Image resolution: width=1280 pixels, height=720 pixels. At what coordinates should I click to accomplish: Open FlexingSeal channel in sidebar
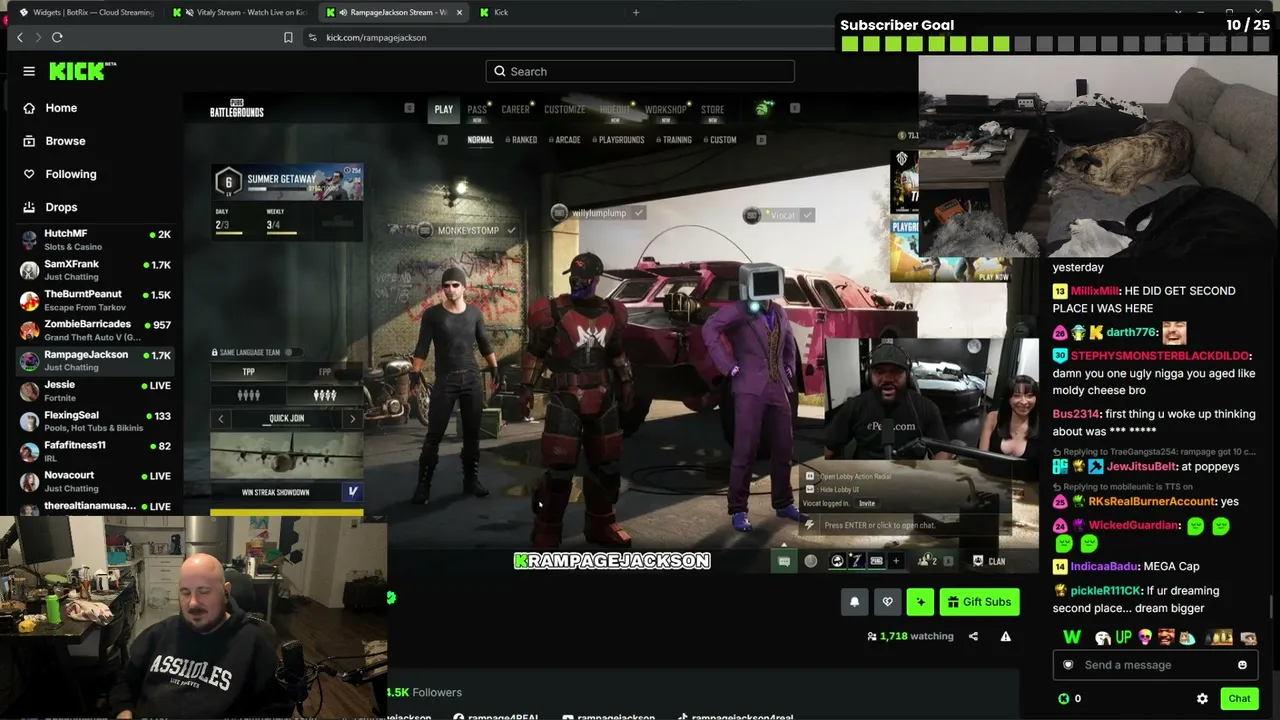pyautogui.click(x=95, y=421)
